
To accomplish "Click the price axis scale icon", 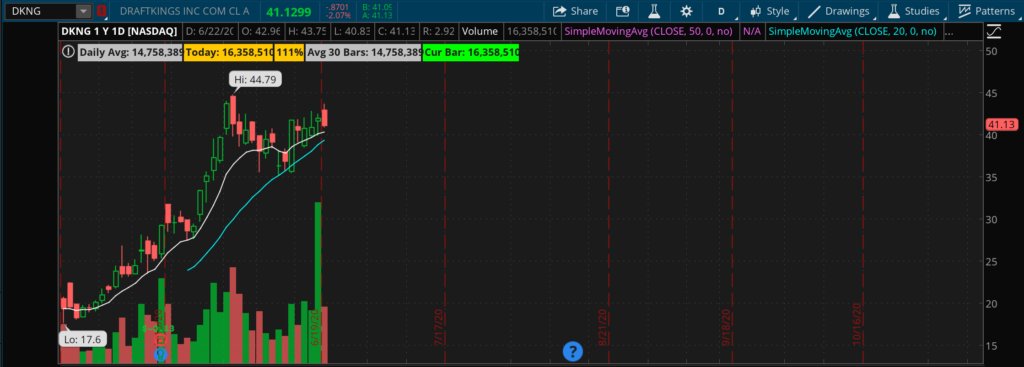I will (x=995, y=31).
